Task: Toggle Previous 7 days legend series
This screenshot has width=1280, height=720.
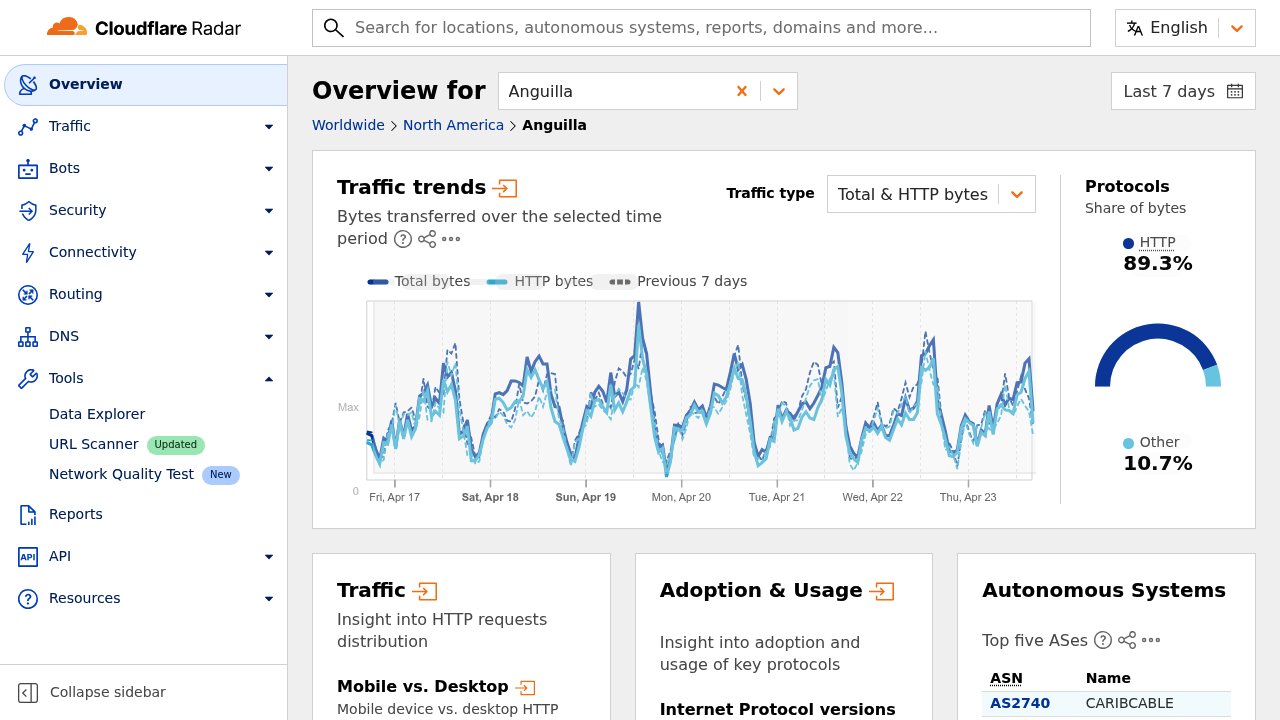Action: click(678, 281)
